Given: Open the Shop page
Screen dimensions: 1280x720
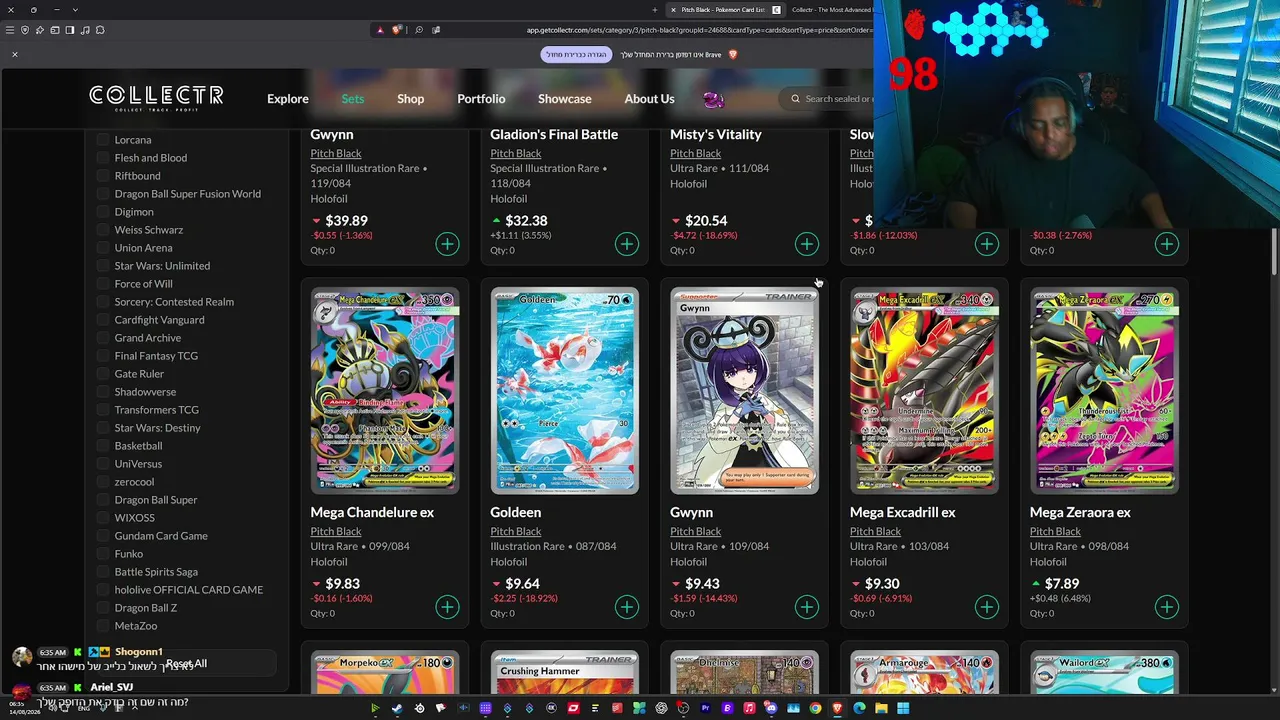Looking at the screenshot, I should pyautogui.click(x=411, y=99).
